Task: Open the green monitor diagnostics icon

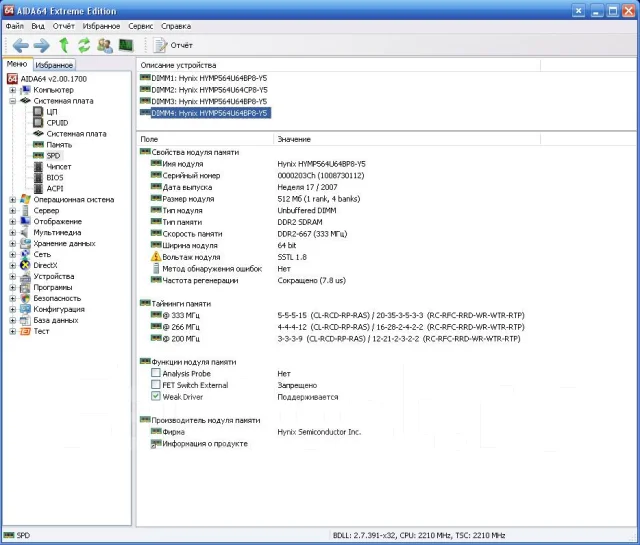Action: coord(126,45)
